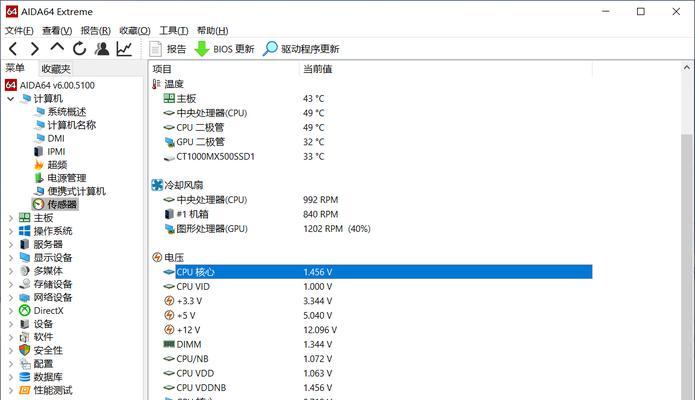This screenshot has width=695, height=400.
Task: Click 驱动程序更新 driver update button
Action: [301, 49]
